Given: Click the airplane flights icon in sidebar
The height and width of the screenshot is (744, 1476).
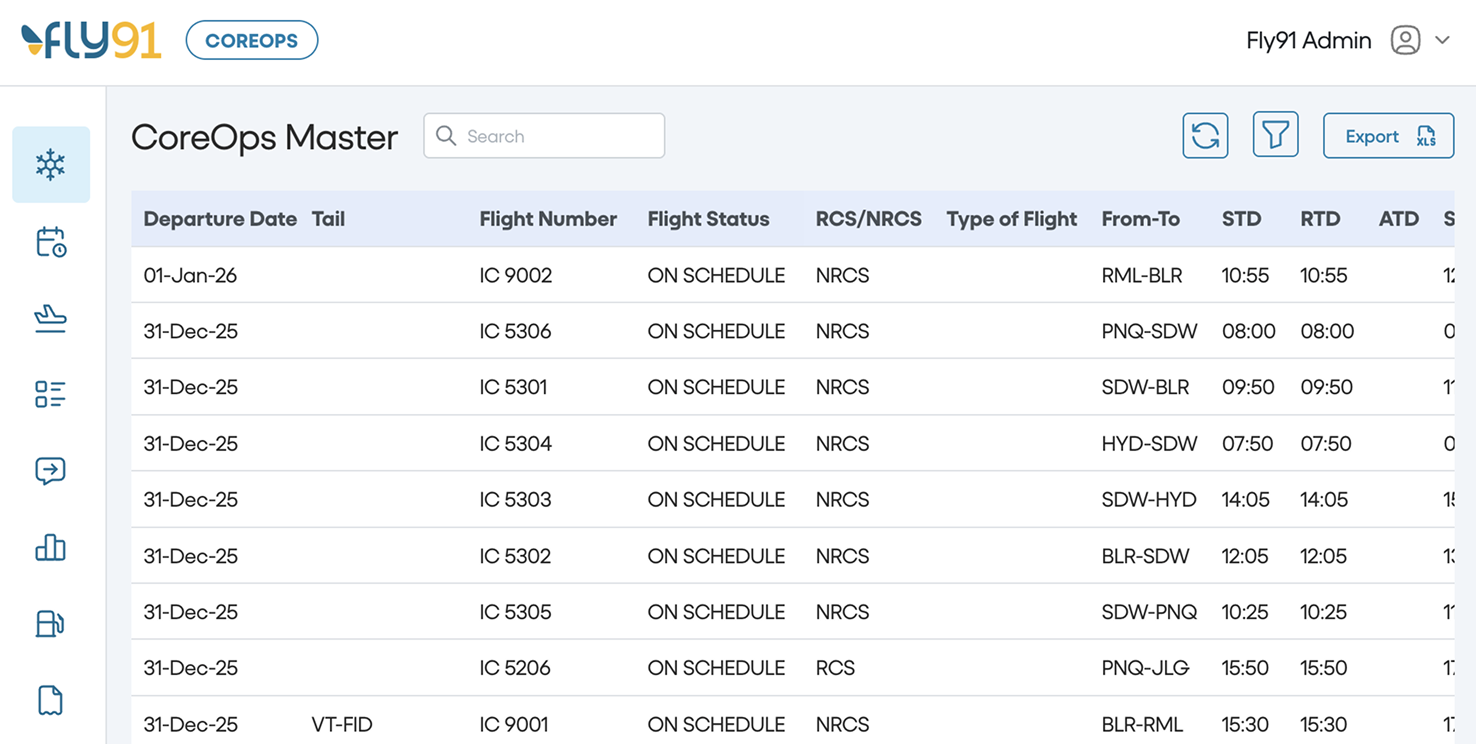Looking at the screenshot, I should pyautogui.click(x=51, y=318).
